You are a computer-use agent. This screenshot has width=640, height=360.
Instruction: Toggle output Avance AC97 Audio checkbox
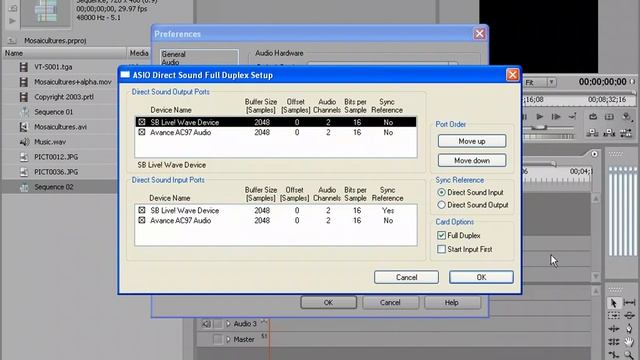(x=142, y=132)
